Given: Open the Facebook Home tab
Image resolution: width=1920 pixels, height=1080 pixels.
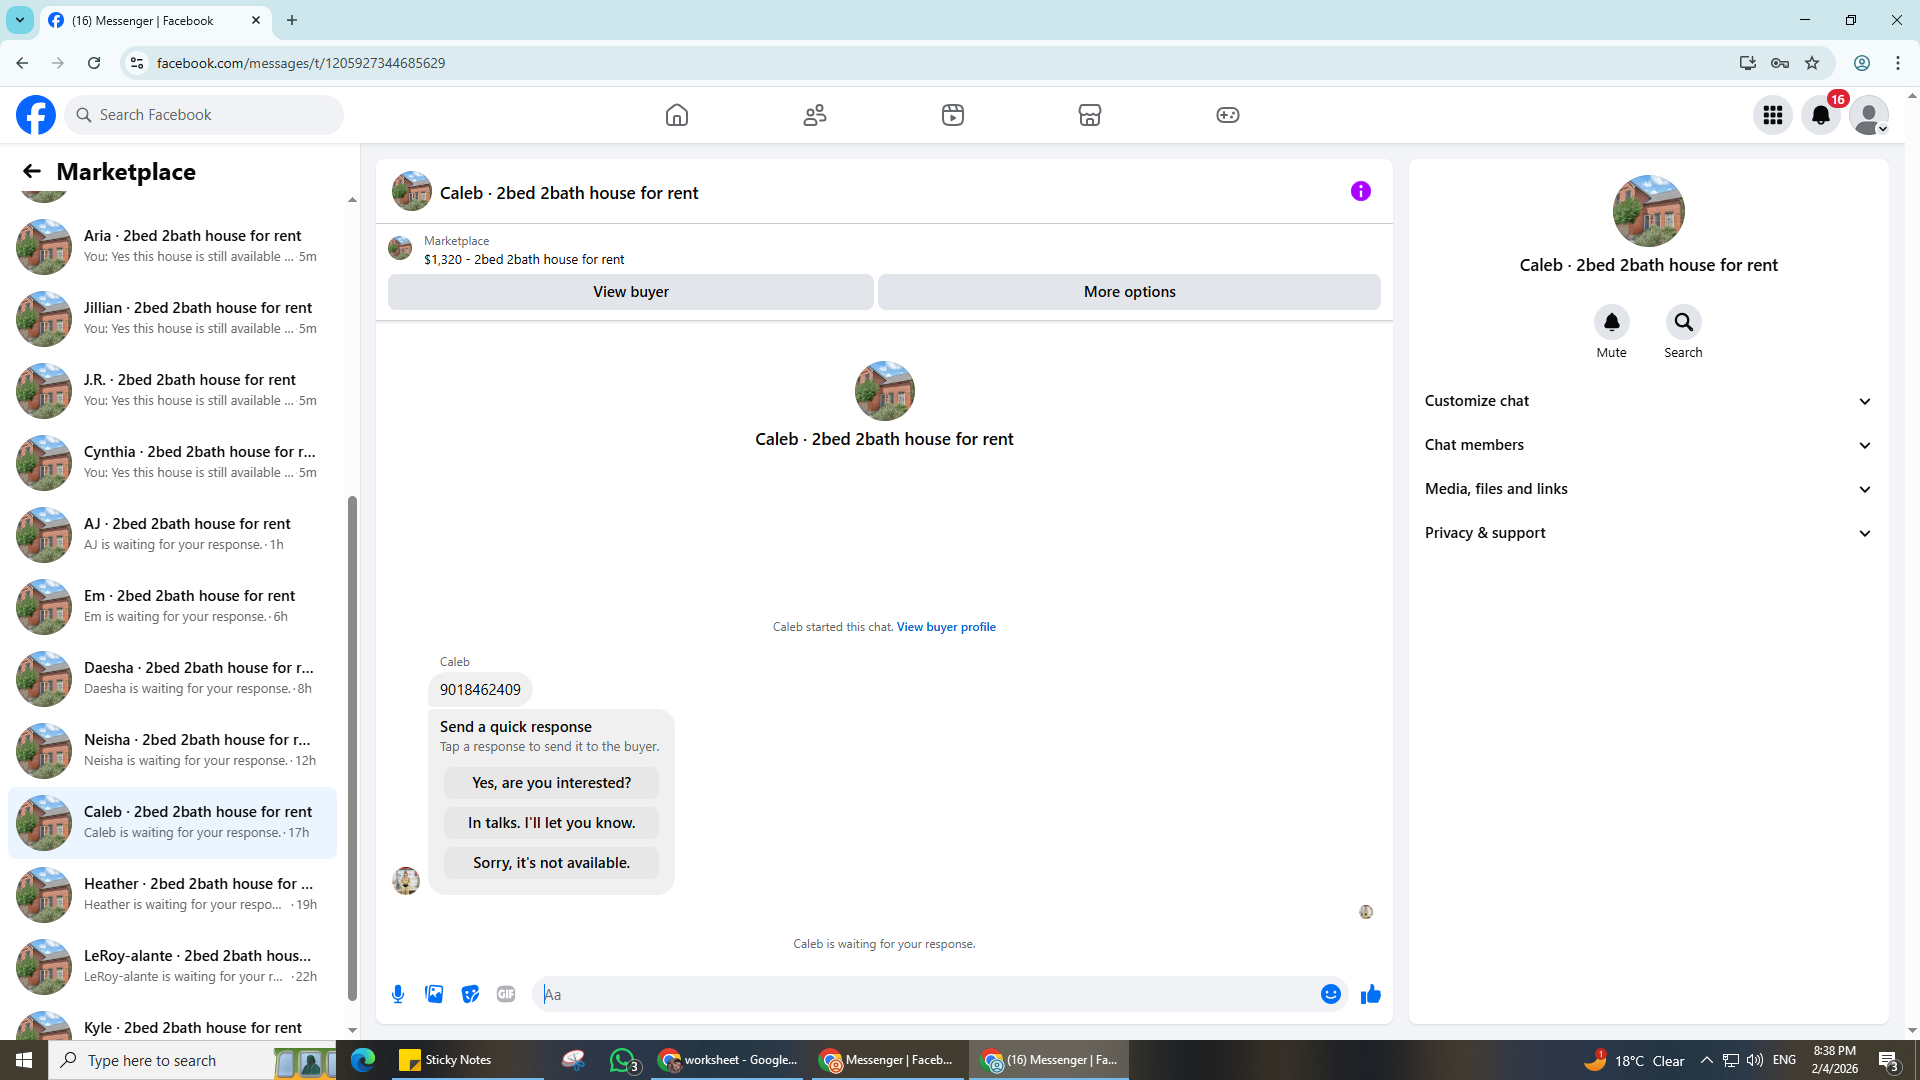Looking at the screenshot, I should point(677,115).
